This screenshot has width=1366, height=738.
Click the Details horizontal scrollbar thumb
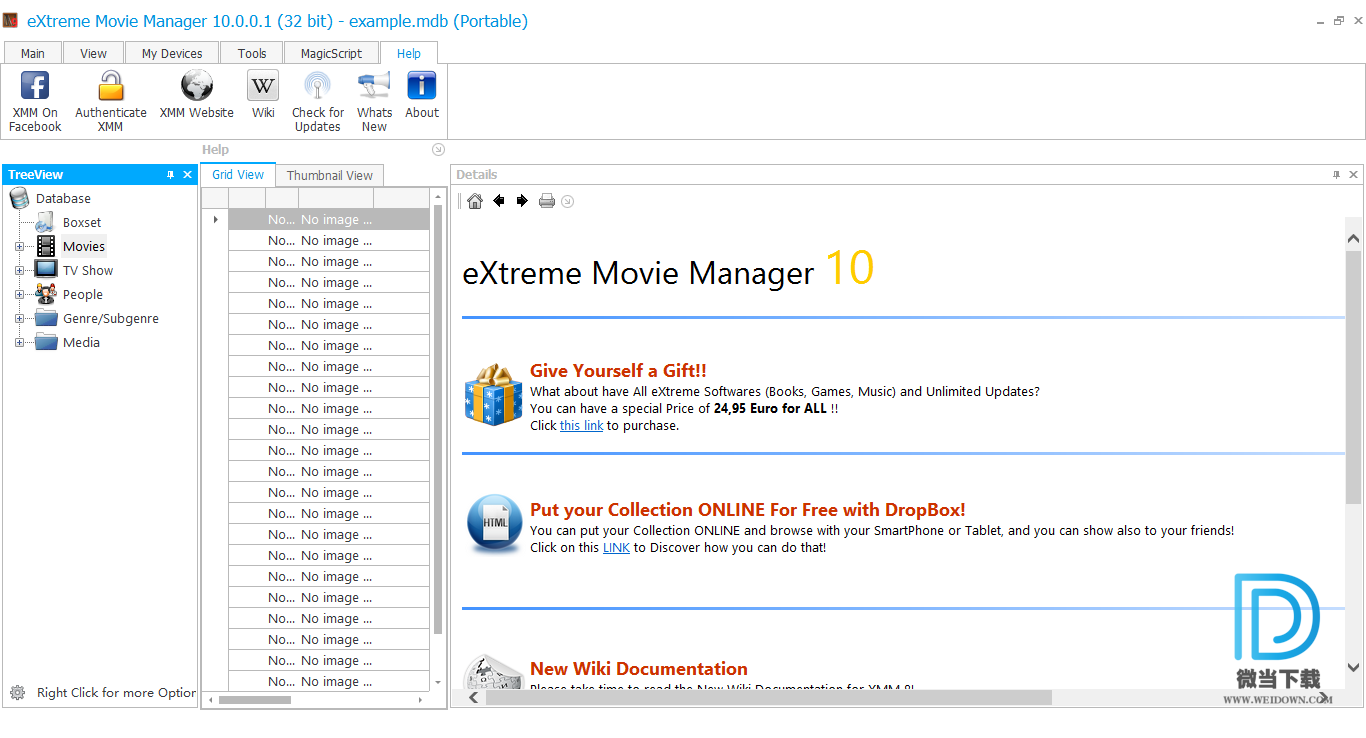click(x=769, y=697)
